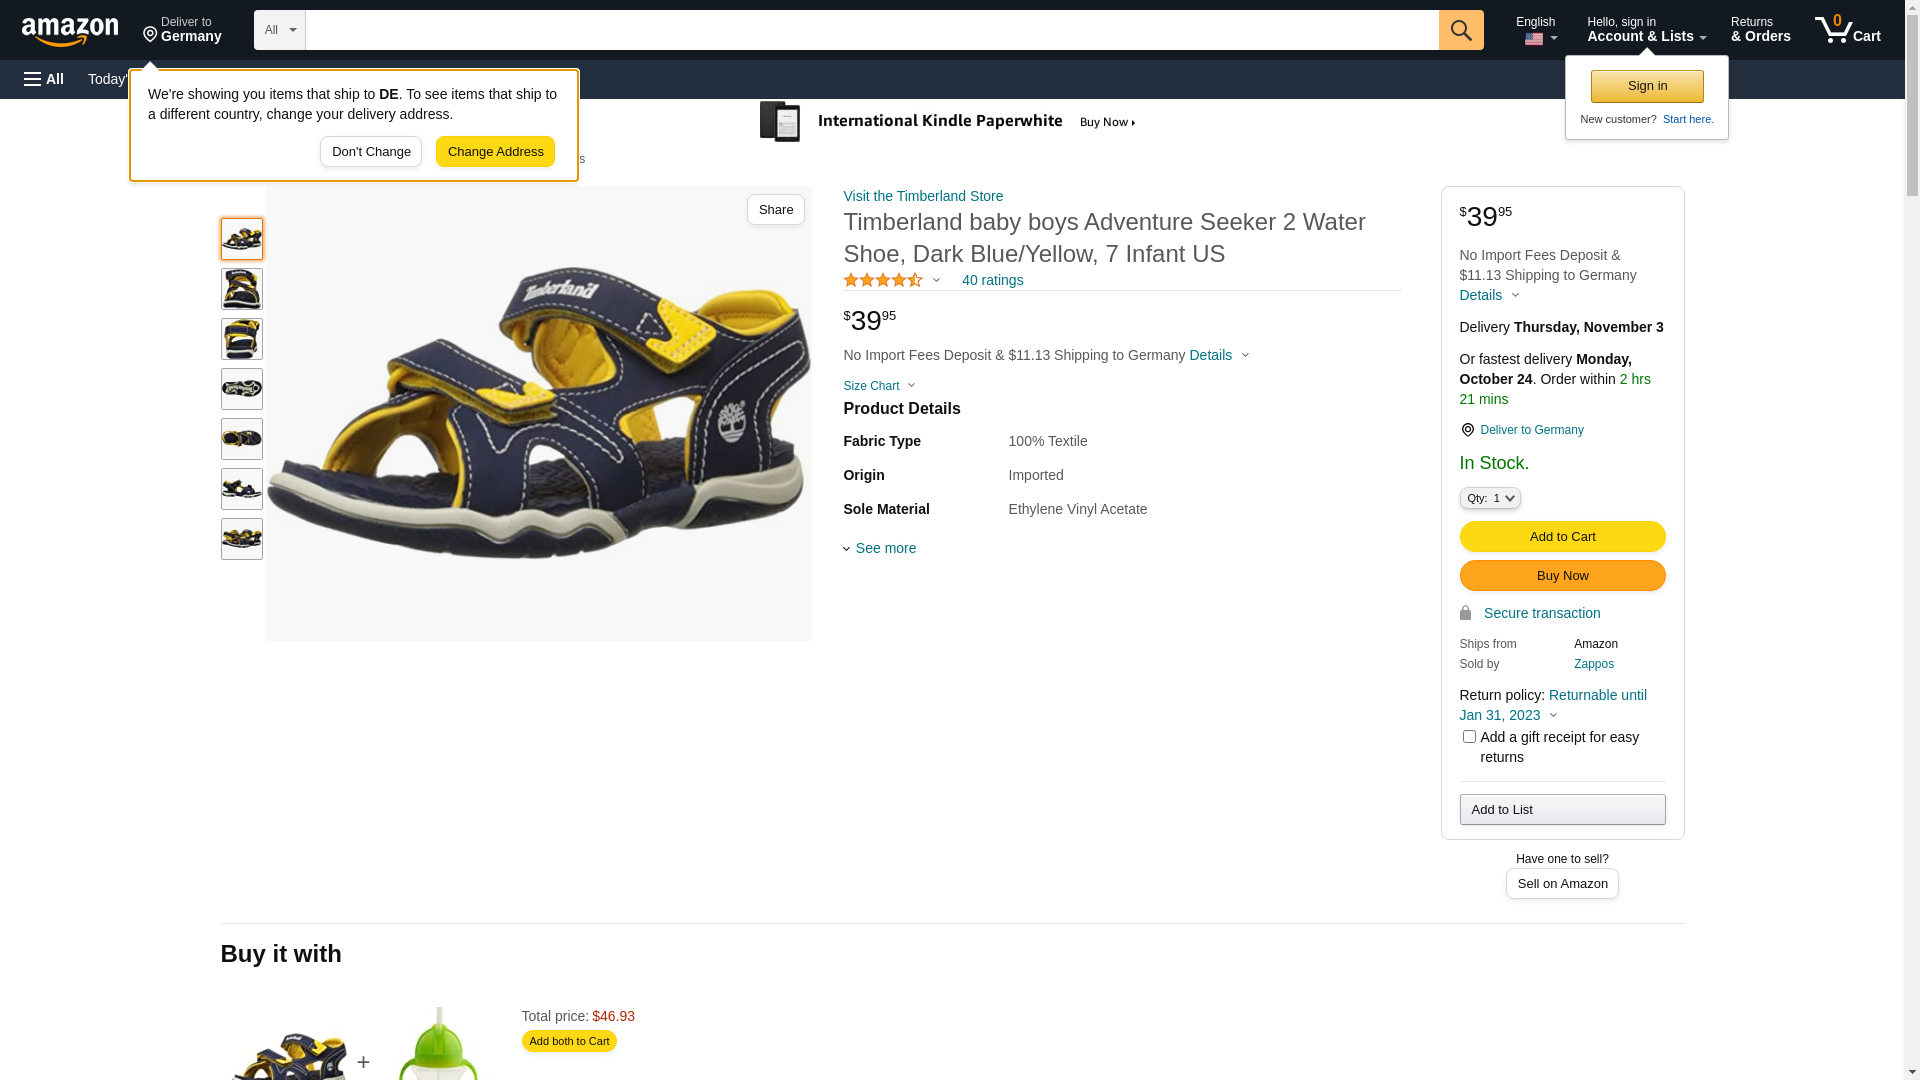Select the second sandal thumbnail image
This screenshot has width=1920, height=1080.
tap(242, 289)
